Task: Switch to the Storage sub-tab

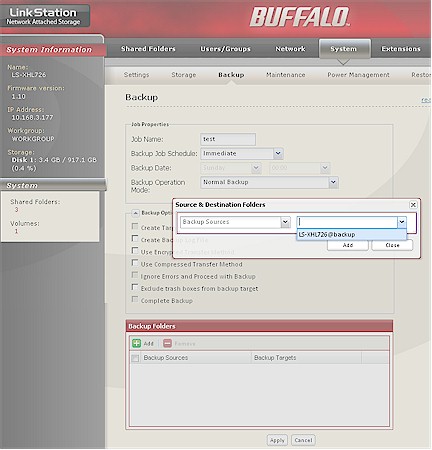Action: [x=184, y=75]
